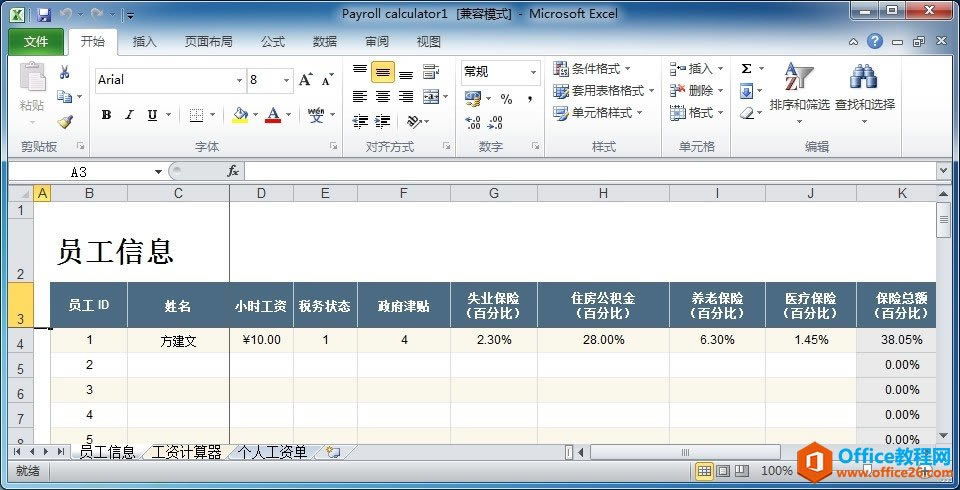Click the Cut scissors icon

pos(64,73)
